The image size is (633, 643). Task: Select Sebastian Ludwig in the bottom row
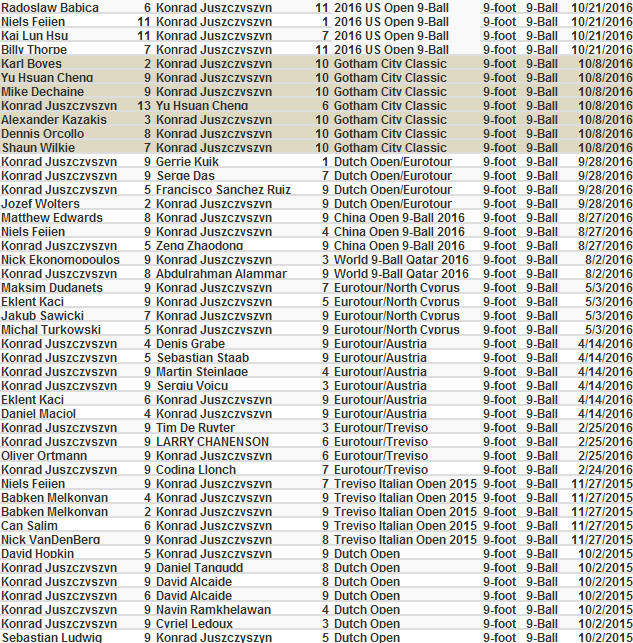click(x=51, y=637)
